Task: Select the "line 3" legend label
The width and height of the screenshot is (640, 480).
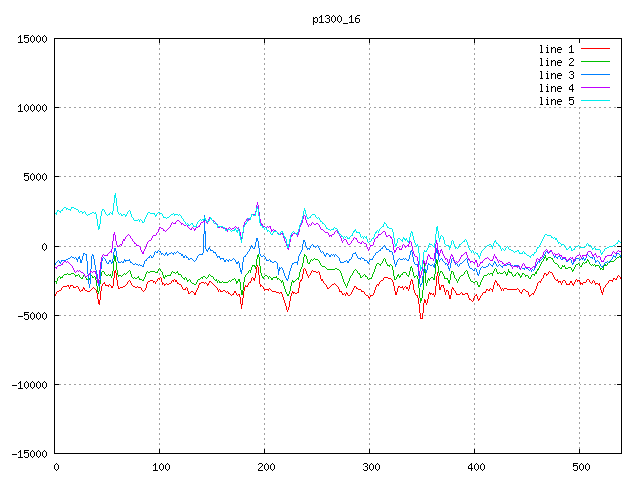Action: coord(557,75)
